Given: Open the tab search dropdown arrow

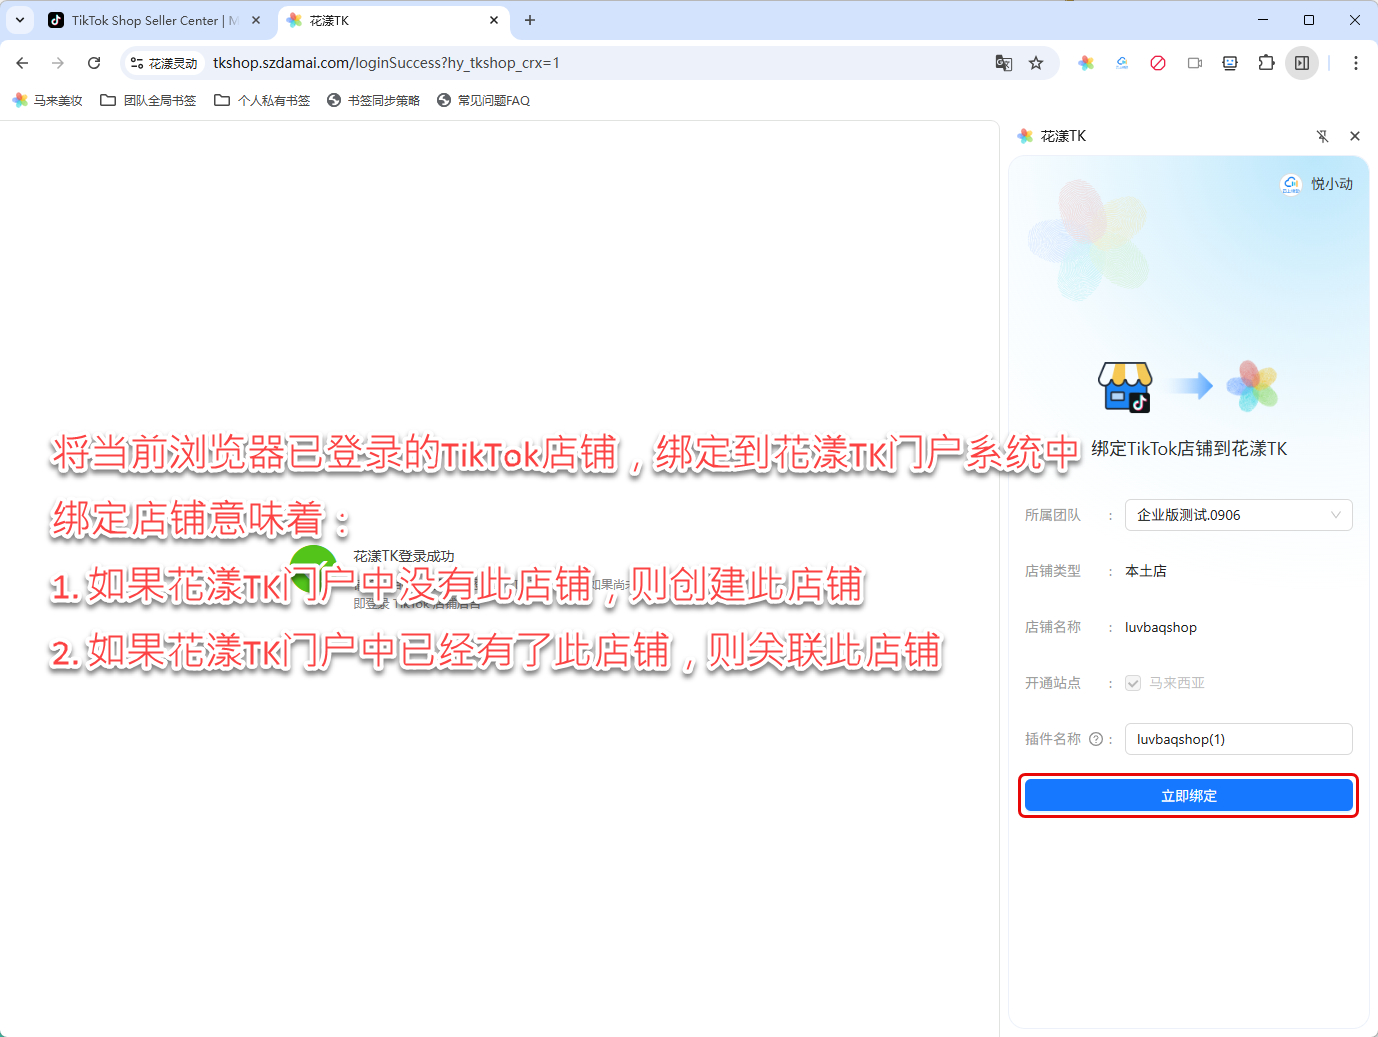Looking at the screenshot, I should 20,20.
